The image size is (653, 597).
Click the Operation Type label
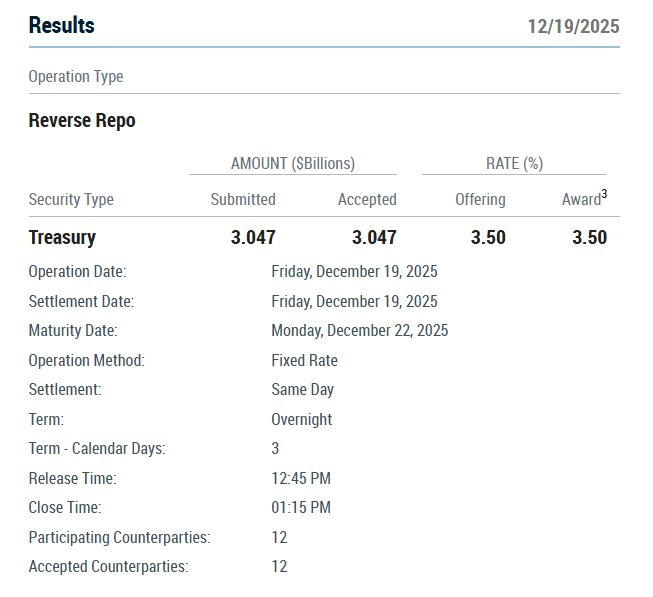pyautogui.click(x=76, y=77)
